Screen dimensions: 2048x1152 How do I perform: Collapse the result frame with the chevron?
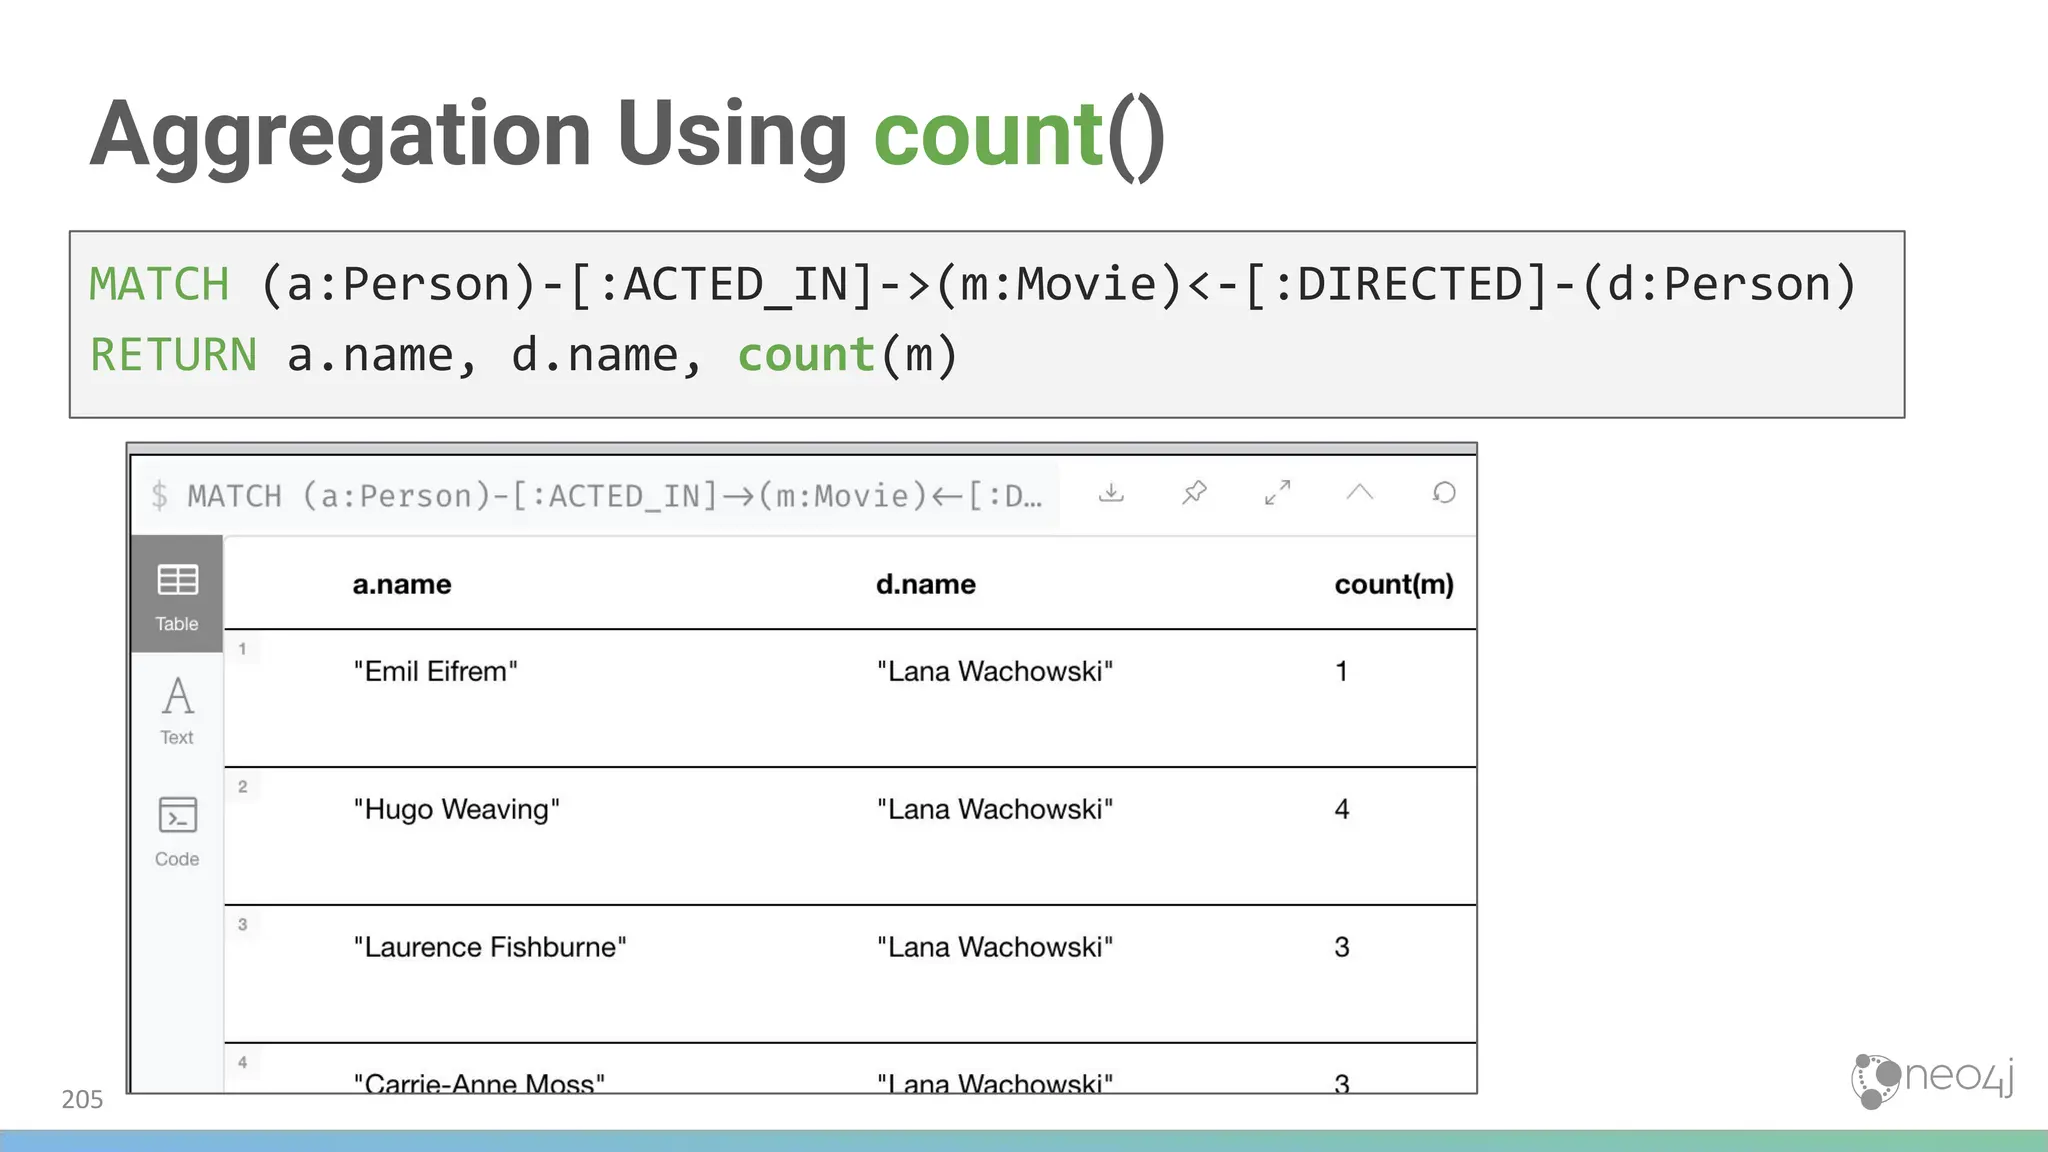point(1360,492)
